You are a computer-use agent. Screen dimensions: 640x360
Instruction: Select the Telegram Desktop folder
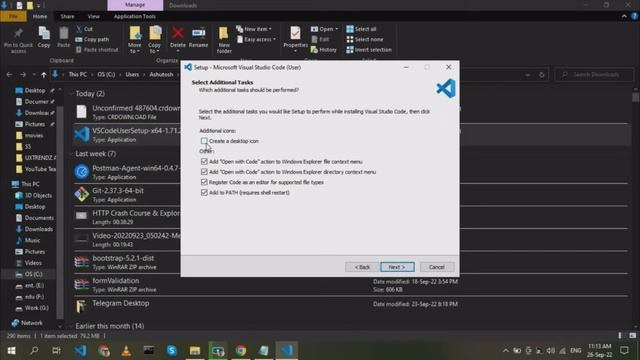(120, 303)
